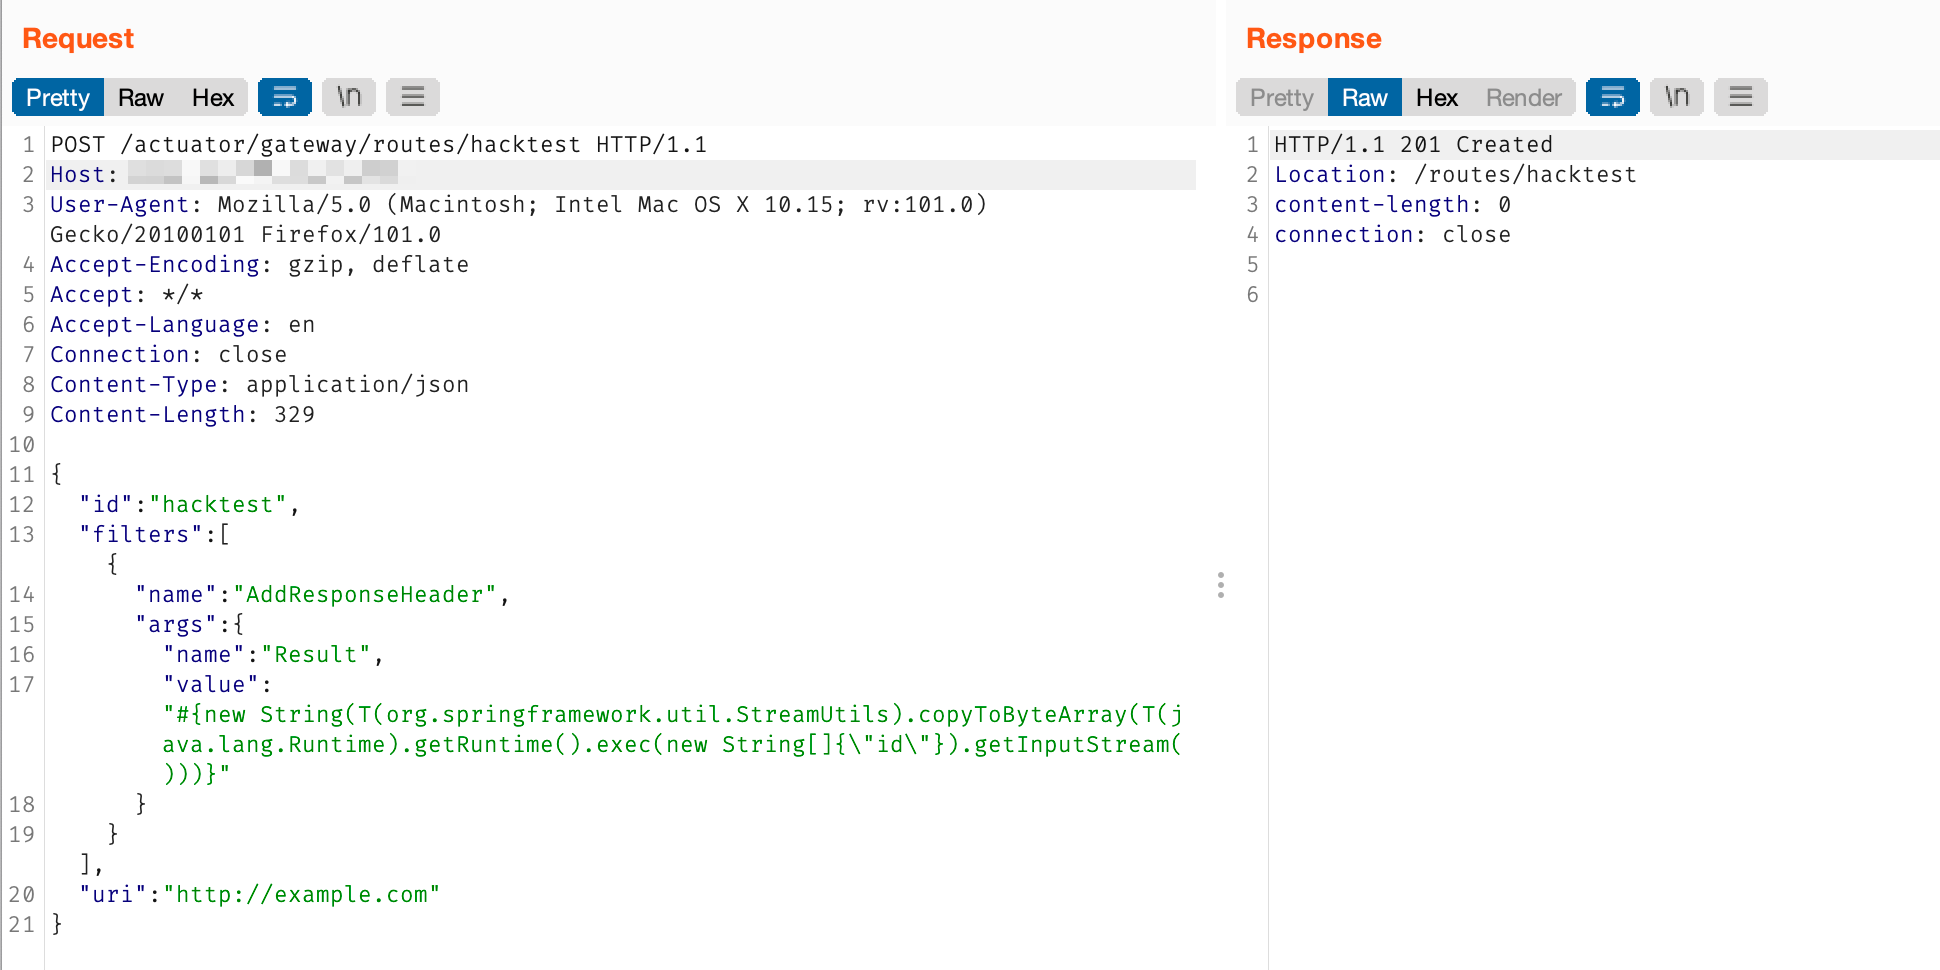1940x970 pixels.
Task: Switch Request view to Hex tab
Action: (x=213, y=97)
